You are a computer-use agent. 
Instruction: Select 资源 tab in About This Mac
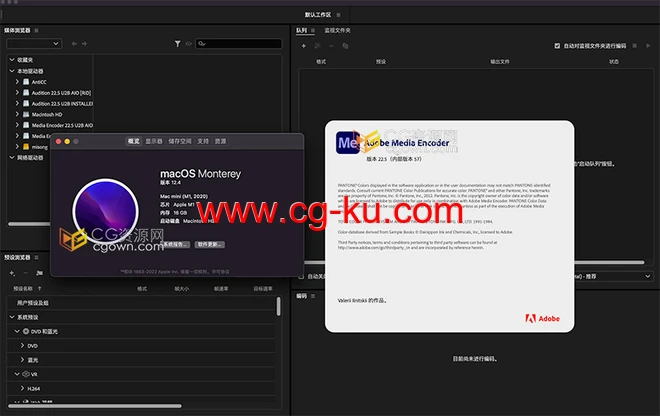[221, 141]
